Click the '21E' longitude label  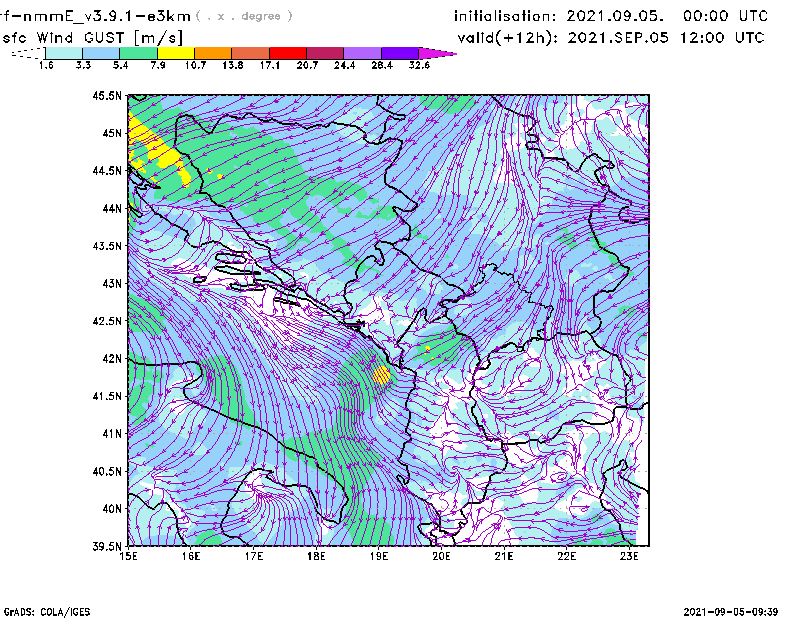coord(504,556)
